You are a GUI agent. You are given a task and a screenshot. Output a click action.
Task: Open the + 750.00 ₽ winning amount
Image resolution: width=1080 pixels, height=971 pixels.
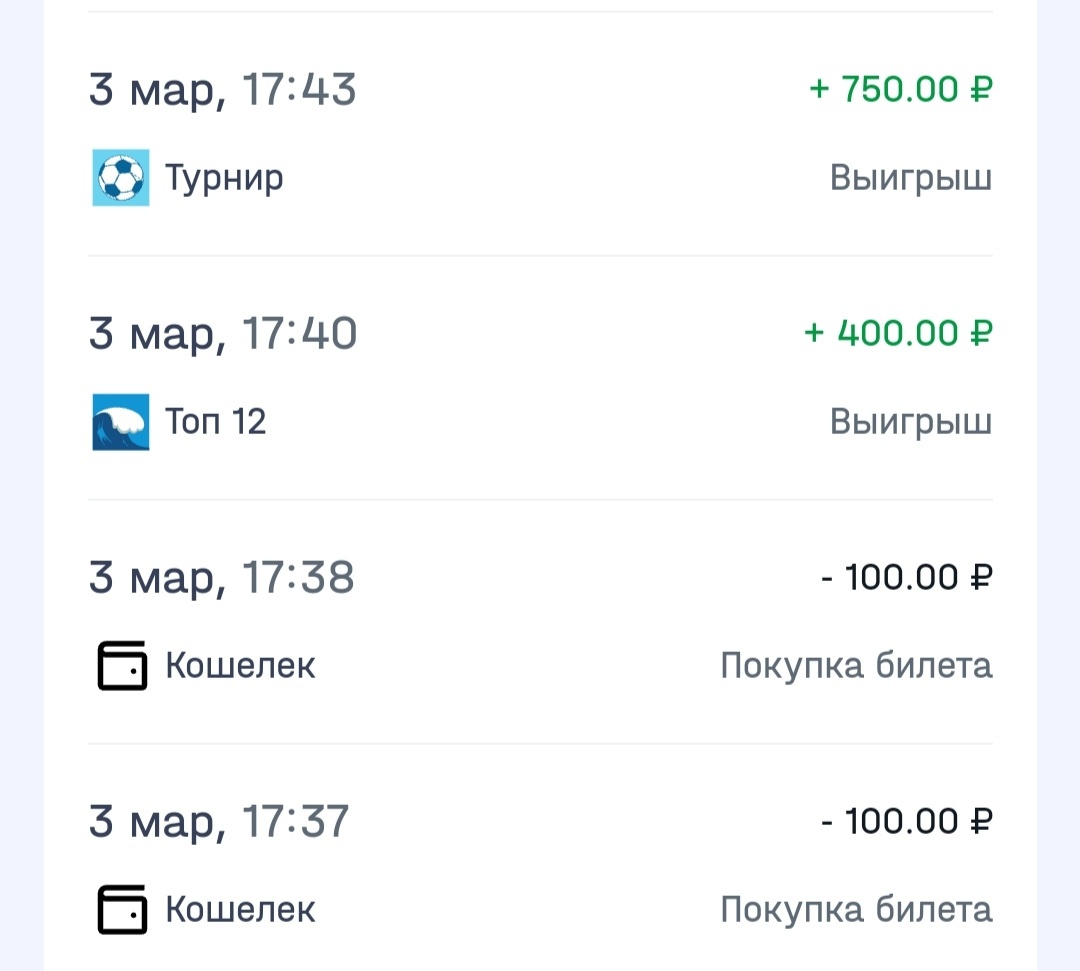[x=899, y=88]
